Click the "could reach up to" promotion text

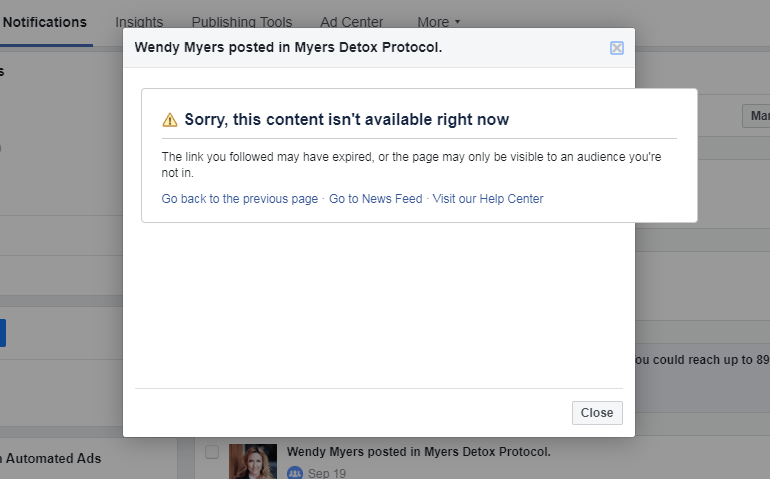pos(701,359)
